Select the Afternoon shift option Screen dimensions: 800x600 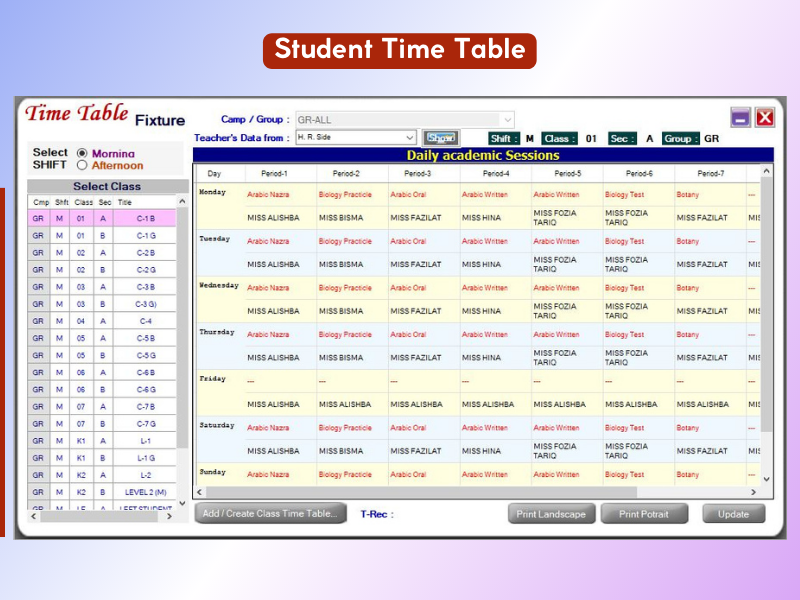pyautogui.click(x=83, y=166)
